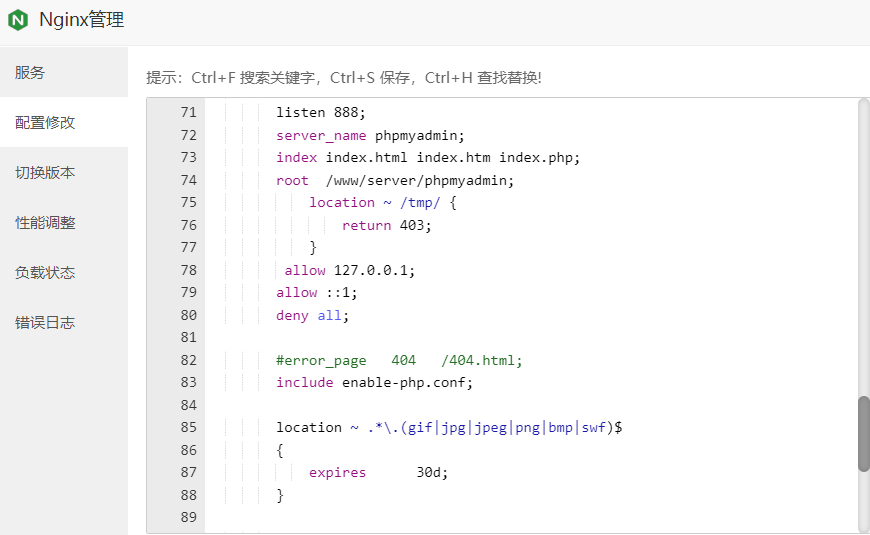Click 'root /www/server/phpmyadmin;' line
This screenshot has width=870, height=535.
pos(395,180)
